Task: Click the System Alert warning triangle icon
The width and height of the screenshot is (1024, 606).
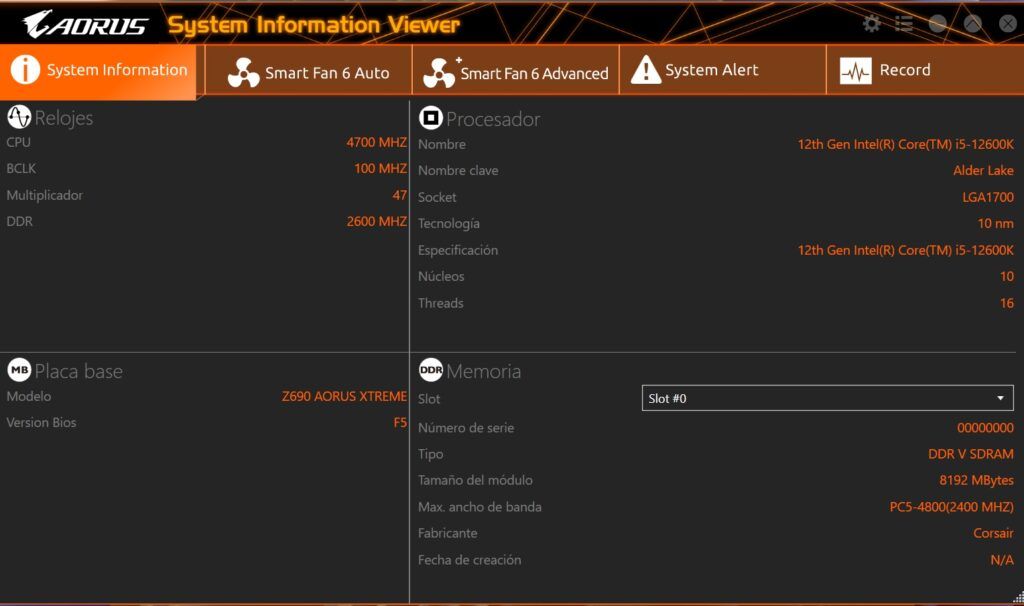Action: tap(646, 70)
